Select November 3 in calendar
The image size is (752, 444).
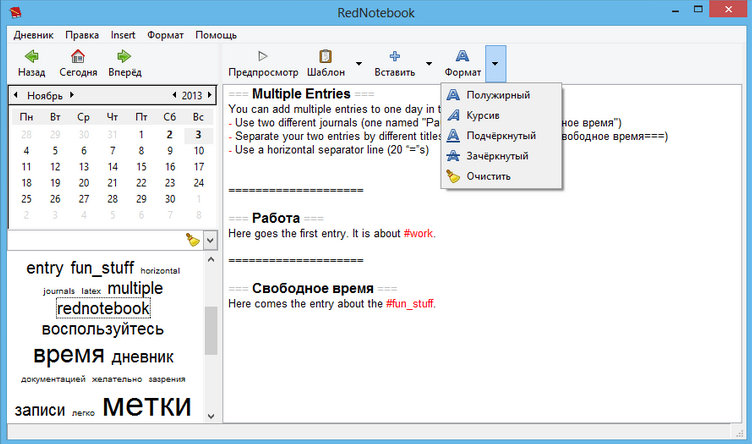(x=198, y=135)
